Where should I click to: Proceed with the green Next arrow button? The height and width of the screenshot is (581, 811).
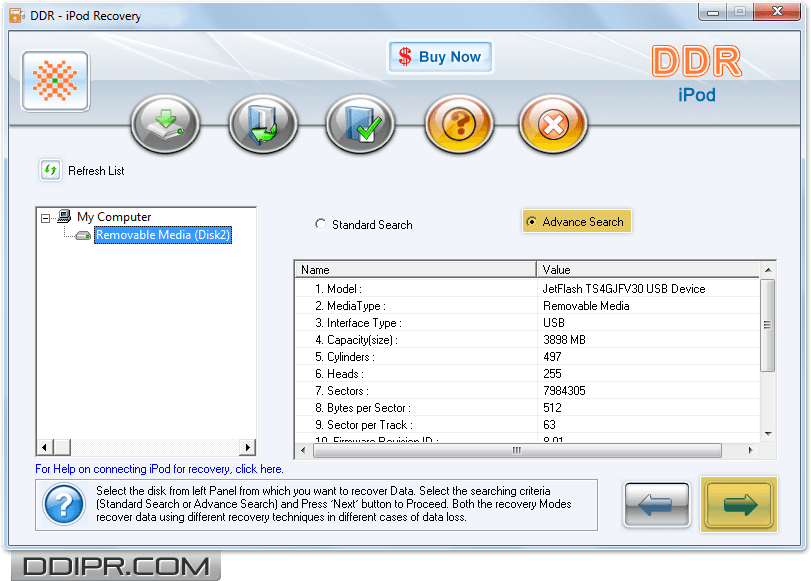coord(739,505)
